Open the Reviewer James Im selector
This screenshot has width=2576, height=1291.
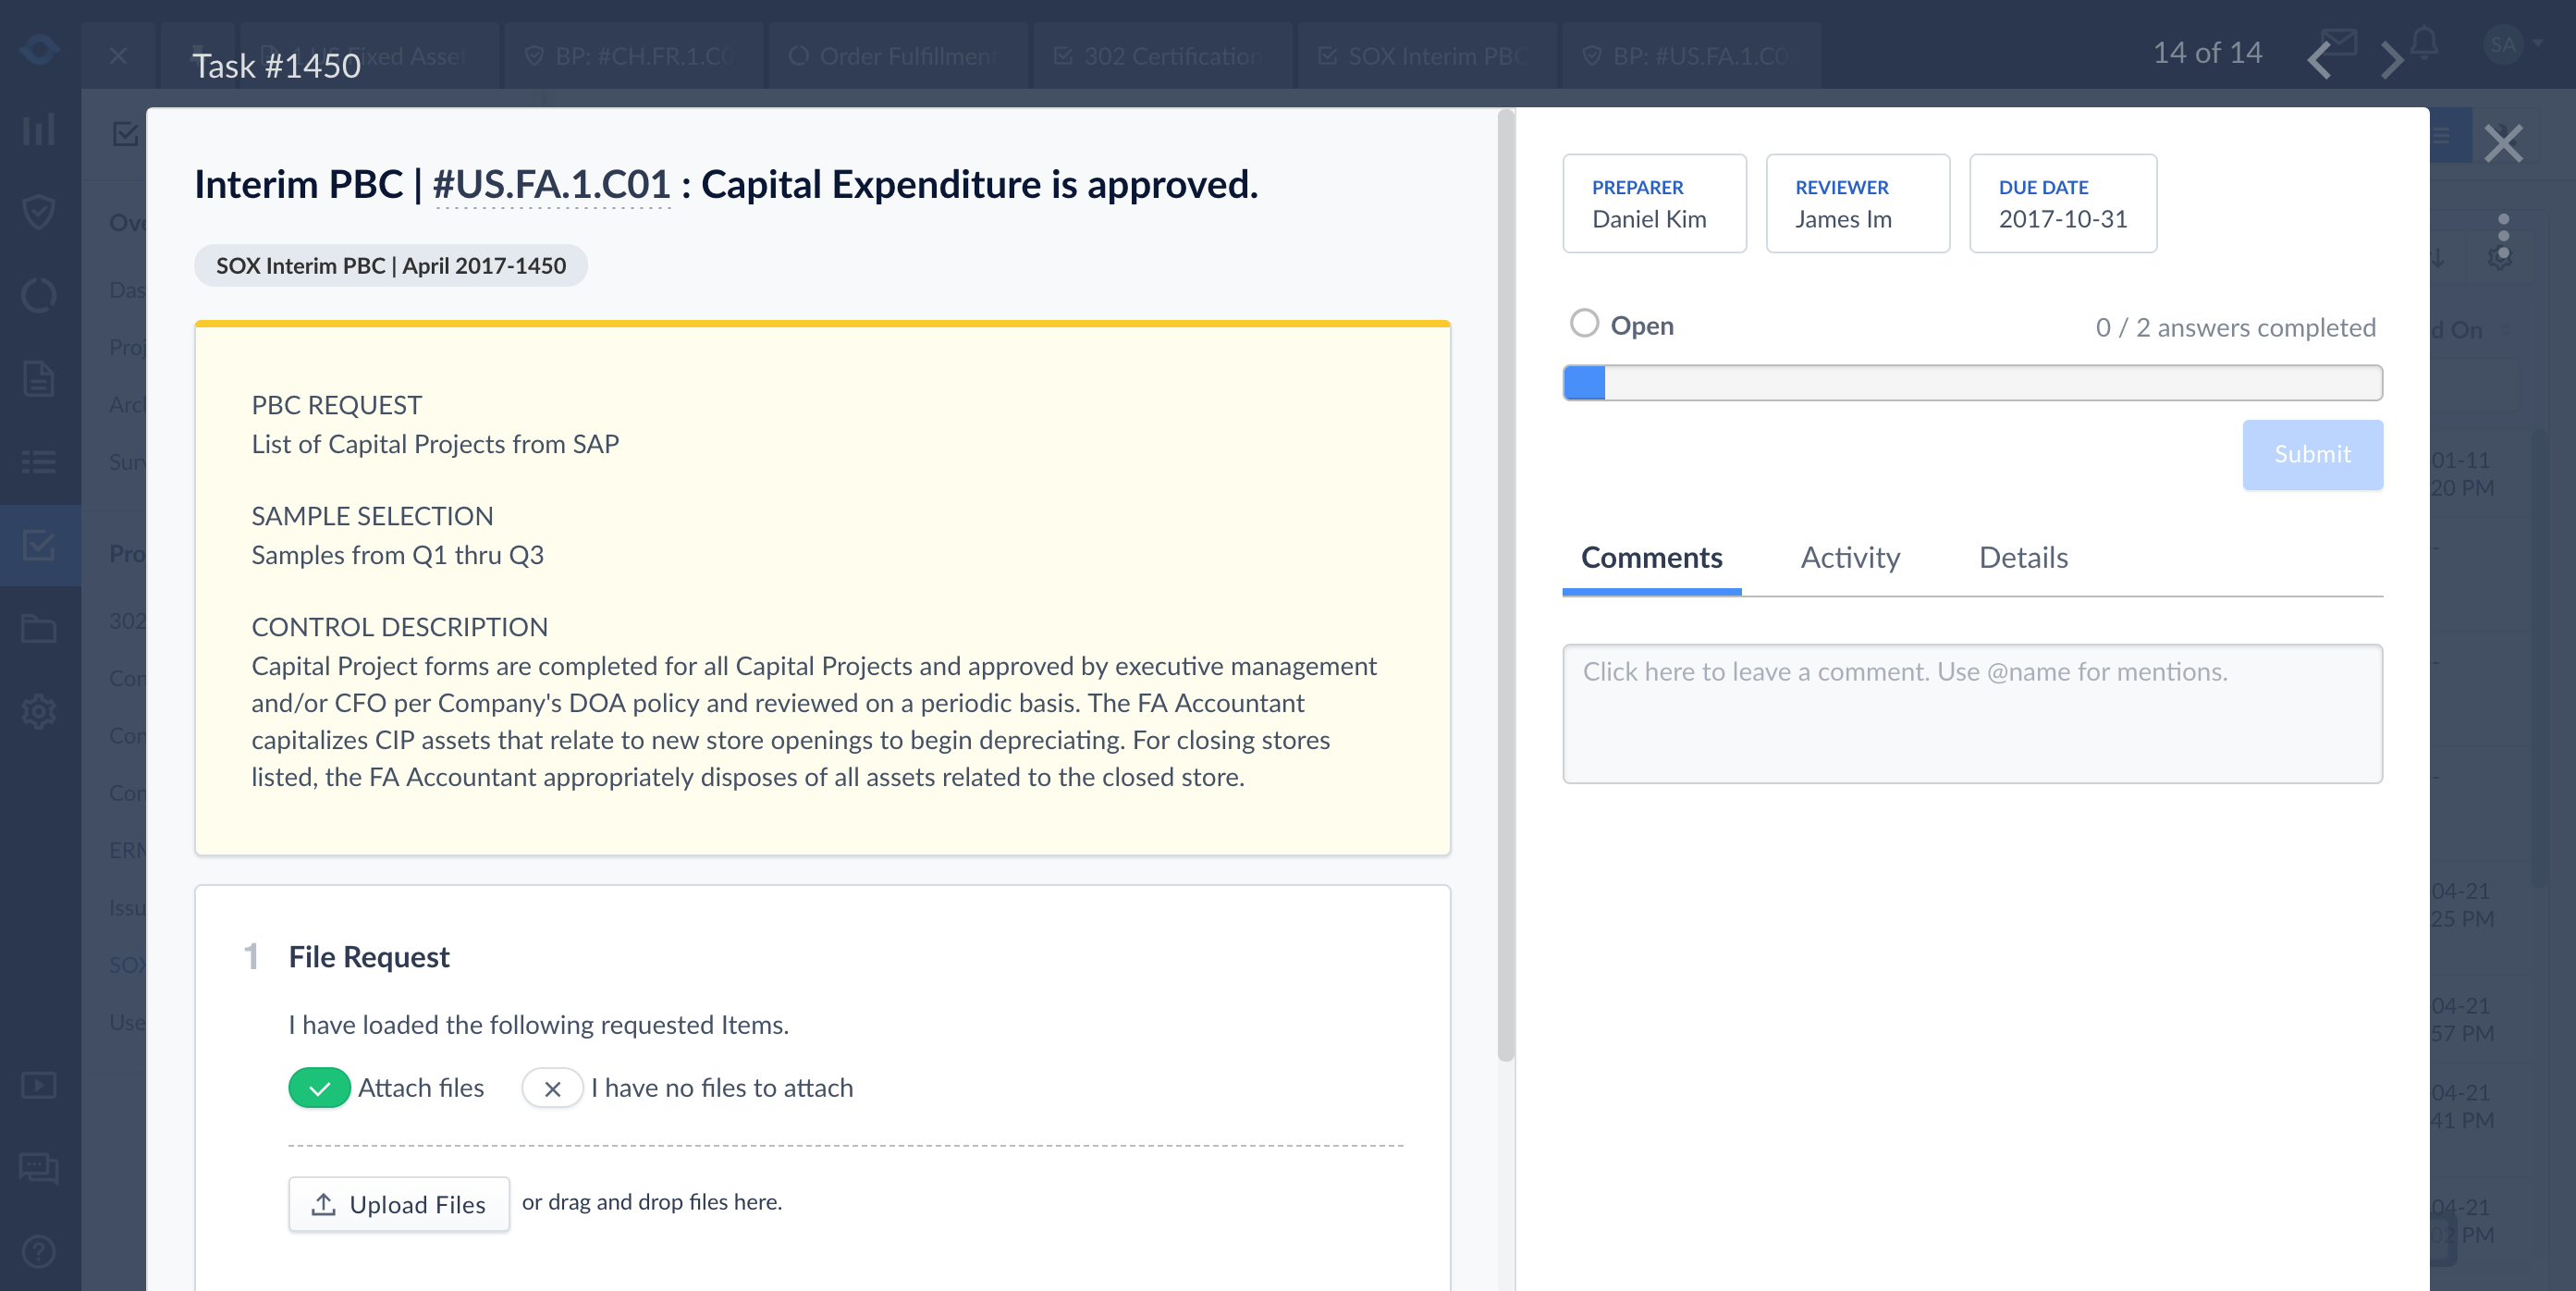tap(1857, 203)
